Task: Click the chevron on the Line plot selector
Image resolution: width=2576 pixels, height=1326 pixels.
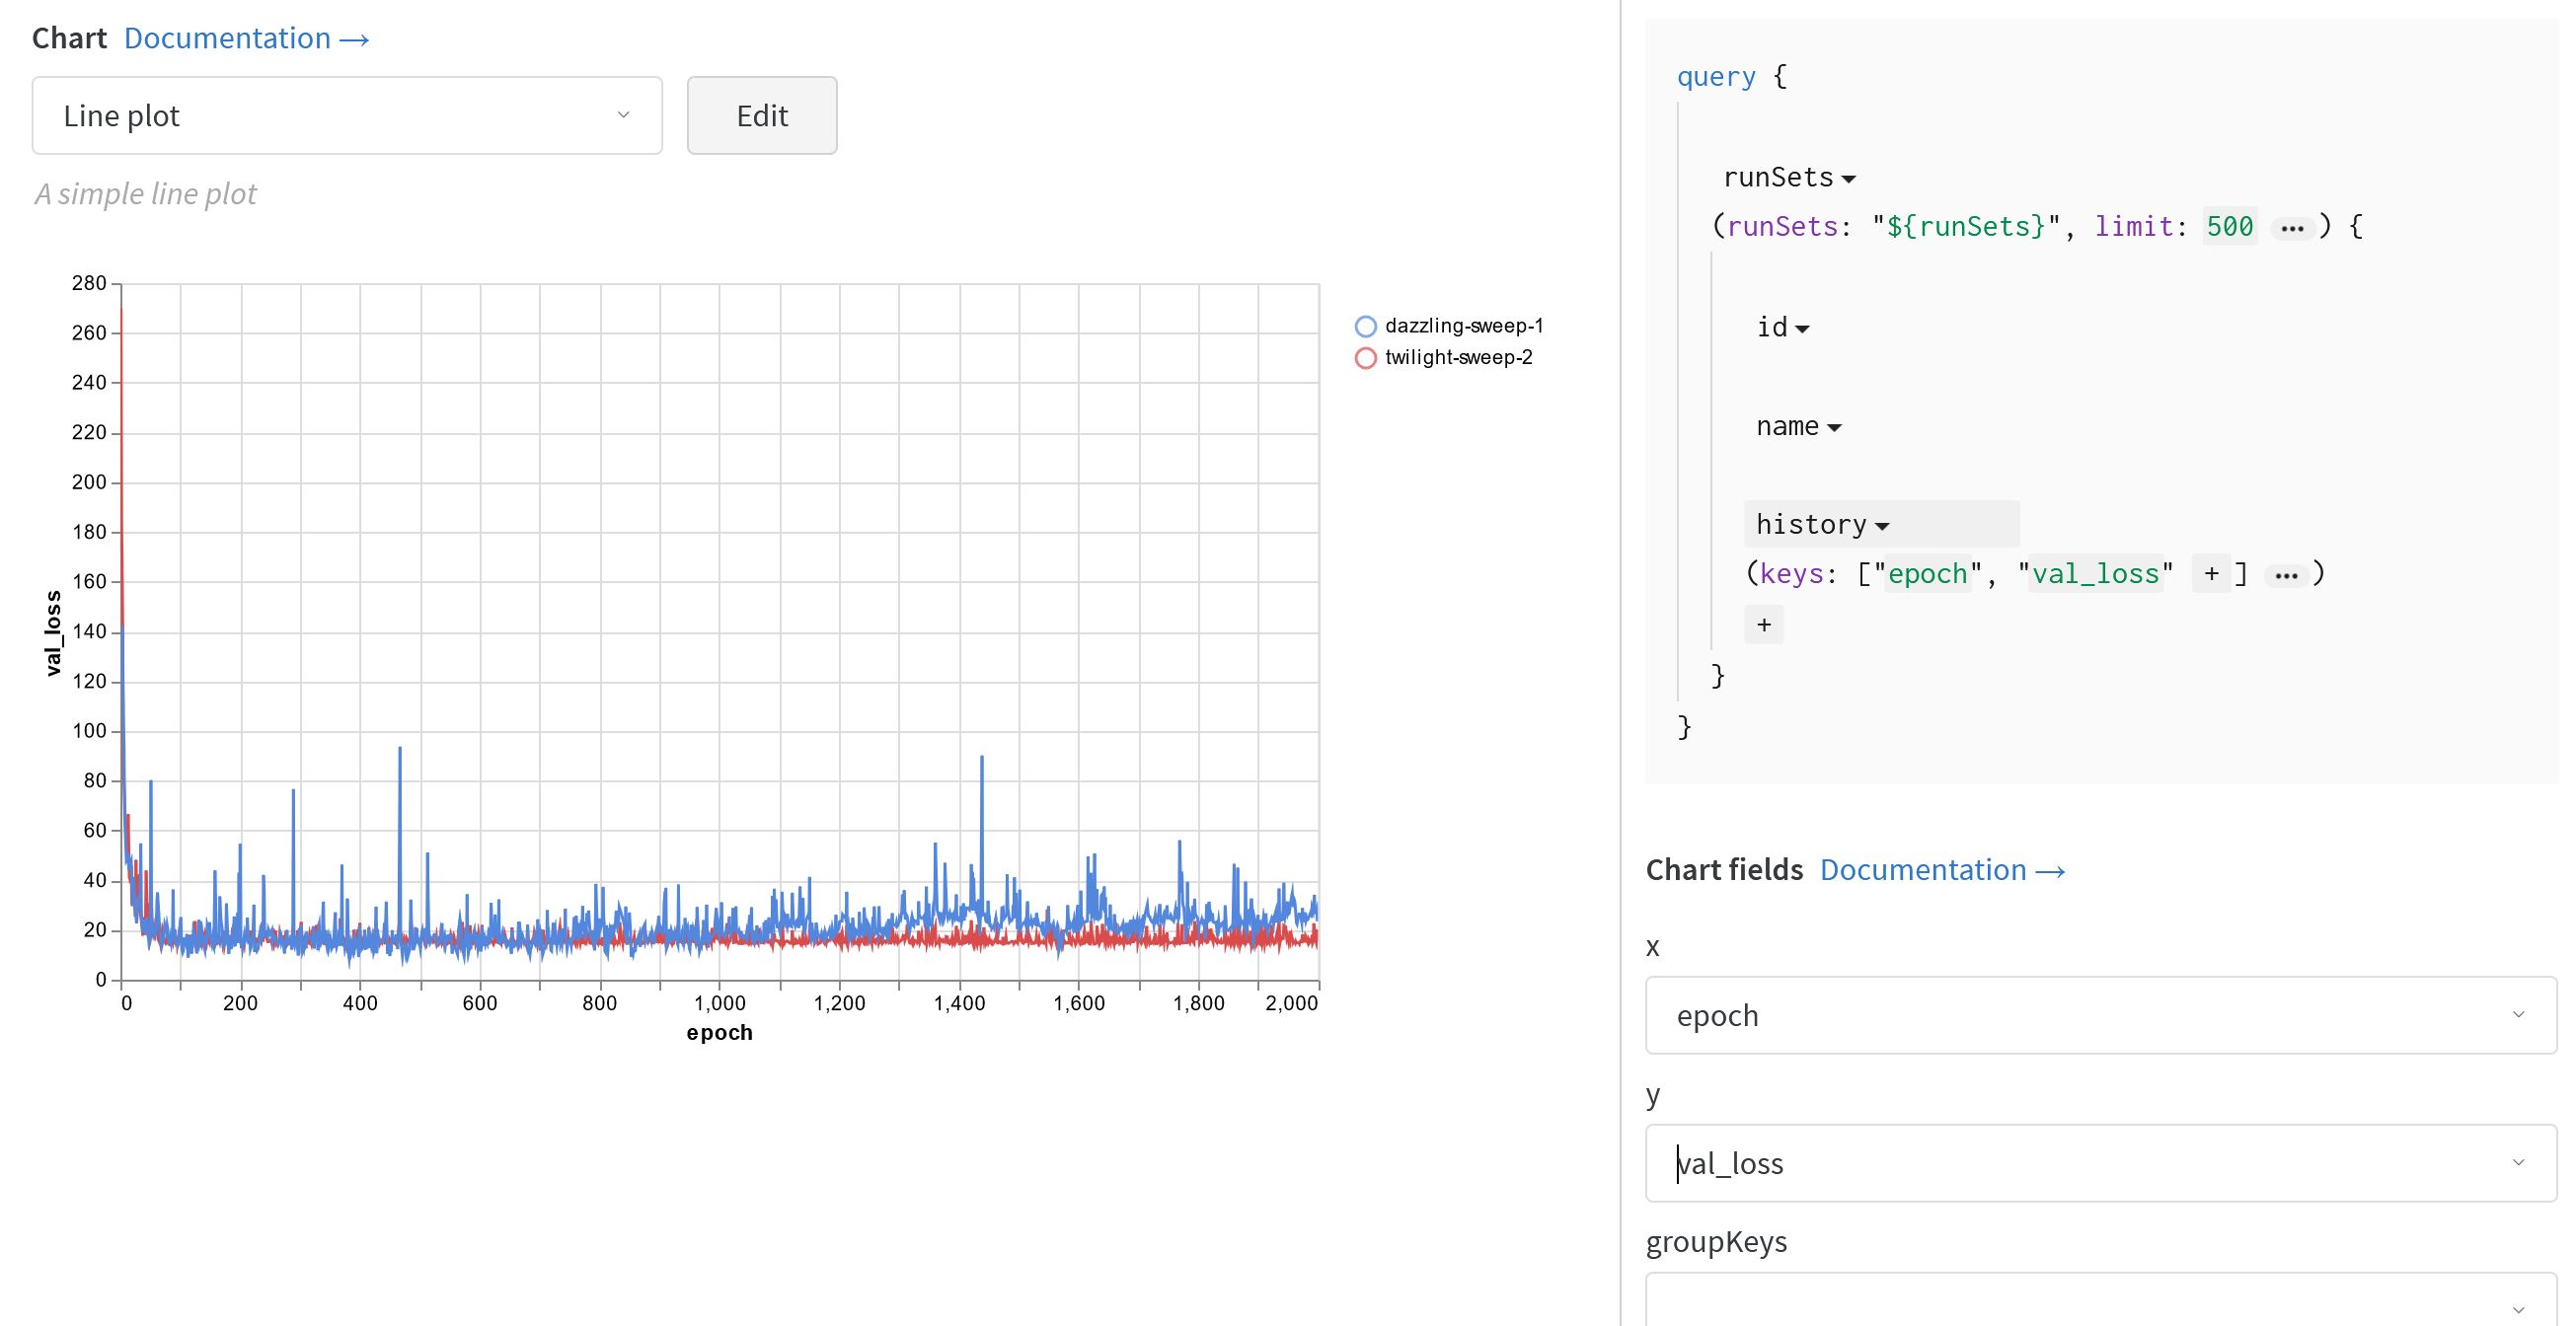Action: click(624, 115)
